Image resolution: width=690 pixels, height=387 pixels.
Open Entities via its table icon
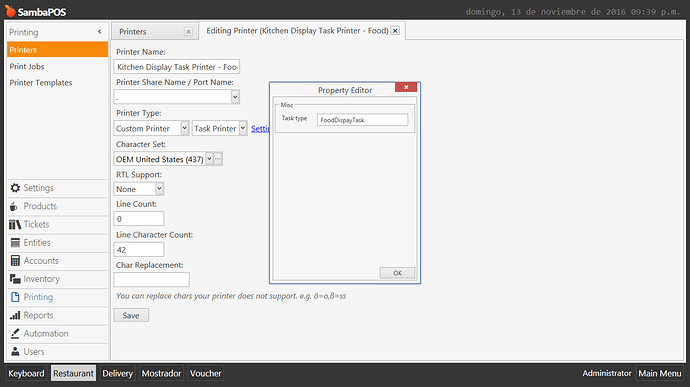tap(15, 243)
